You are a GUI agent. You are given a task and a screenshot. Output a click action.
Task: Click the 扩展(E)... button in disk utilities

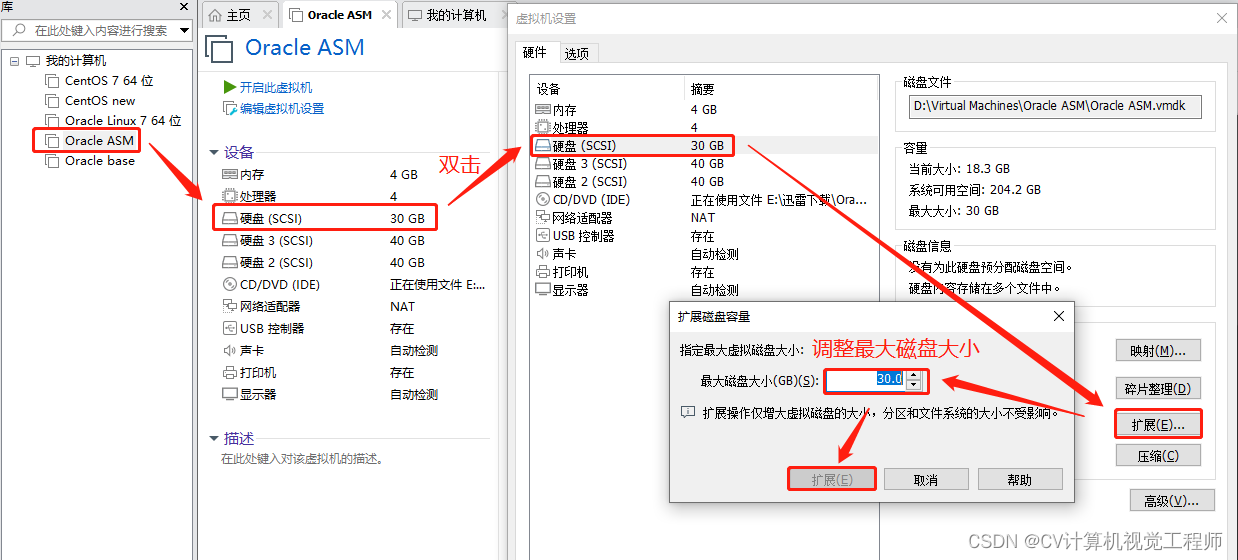1158,425
